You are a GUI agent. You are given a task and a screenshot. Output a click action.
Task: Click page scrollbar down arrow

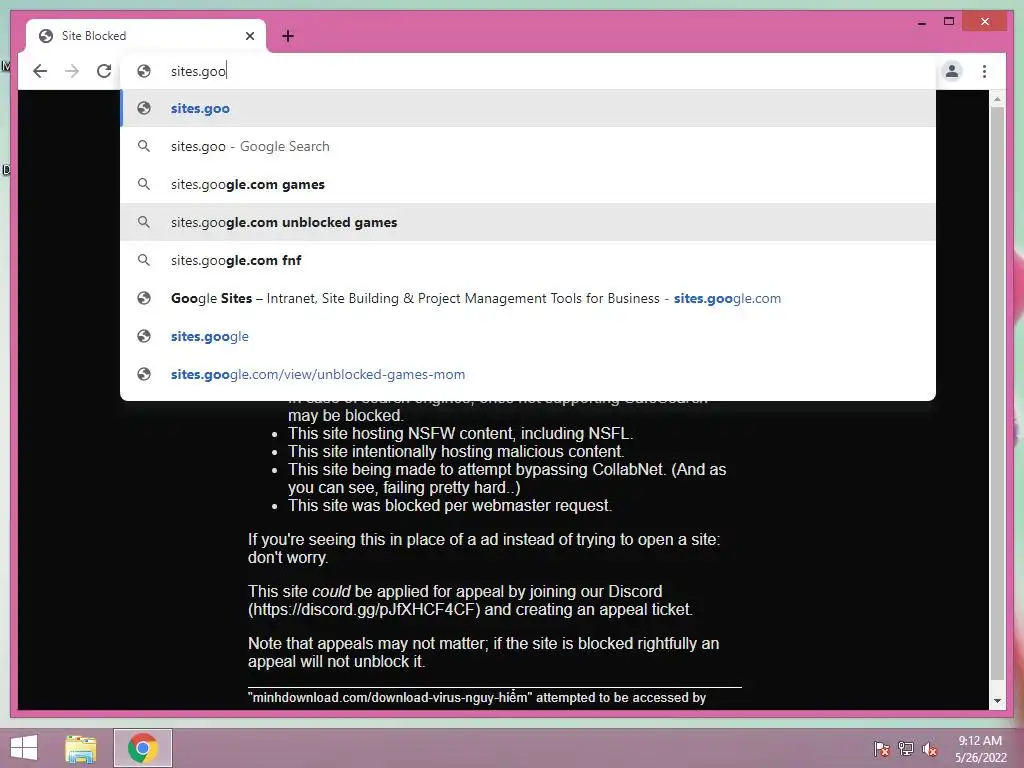click(997, 701)
